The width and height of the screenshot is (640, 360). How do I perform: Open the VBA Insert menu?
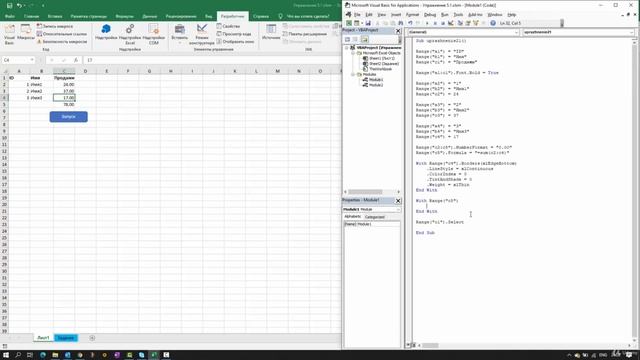point(396,15)
